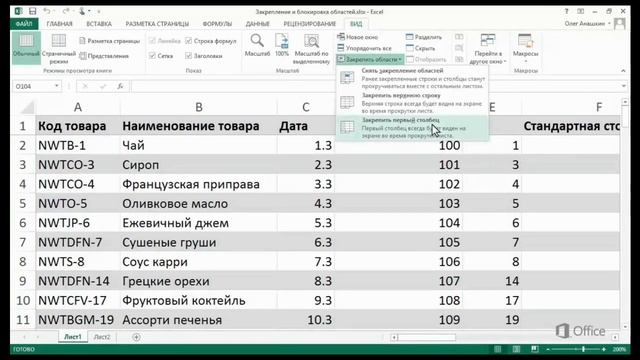Click the Redo arrow in quick access toolbar
The width and height of the screenshot is (640, 360).
[x=66, y=11]
